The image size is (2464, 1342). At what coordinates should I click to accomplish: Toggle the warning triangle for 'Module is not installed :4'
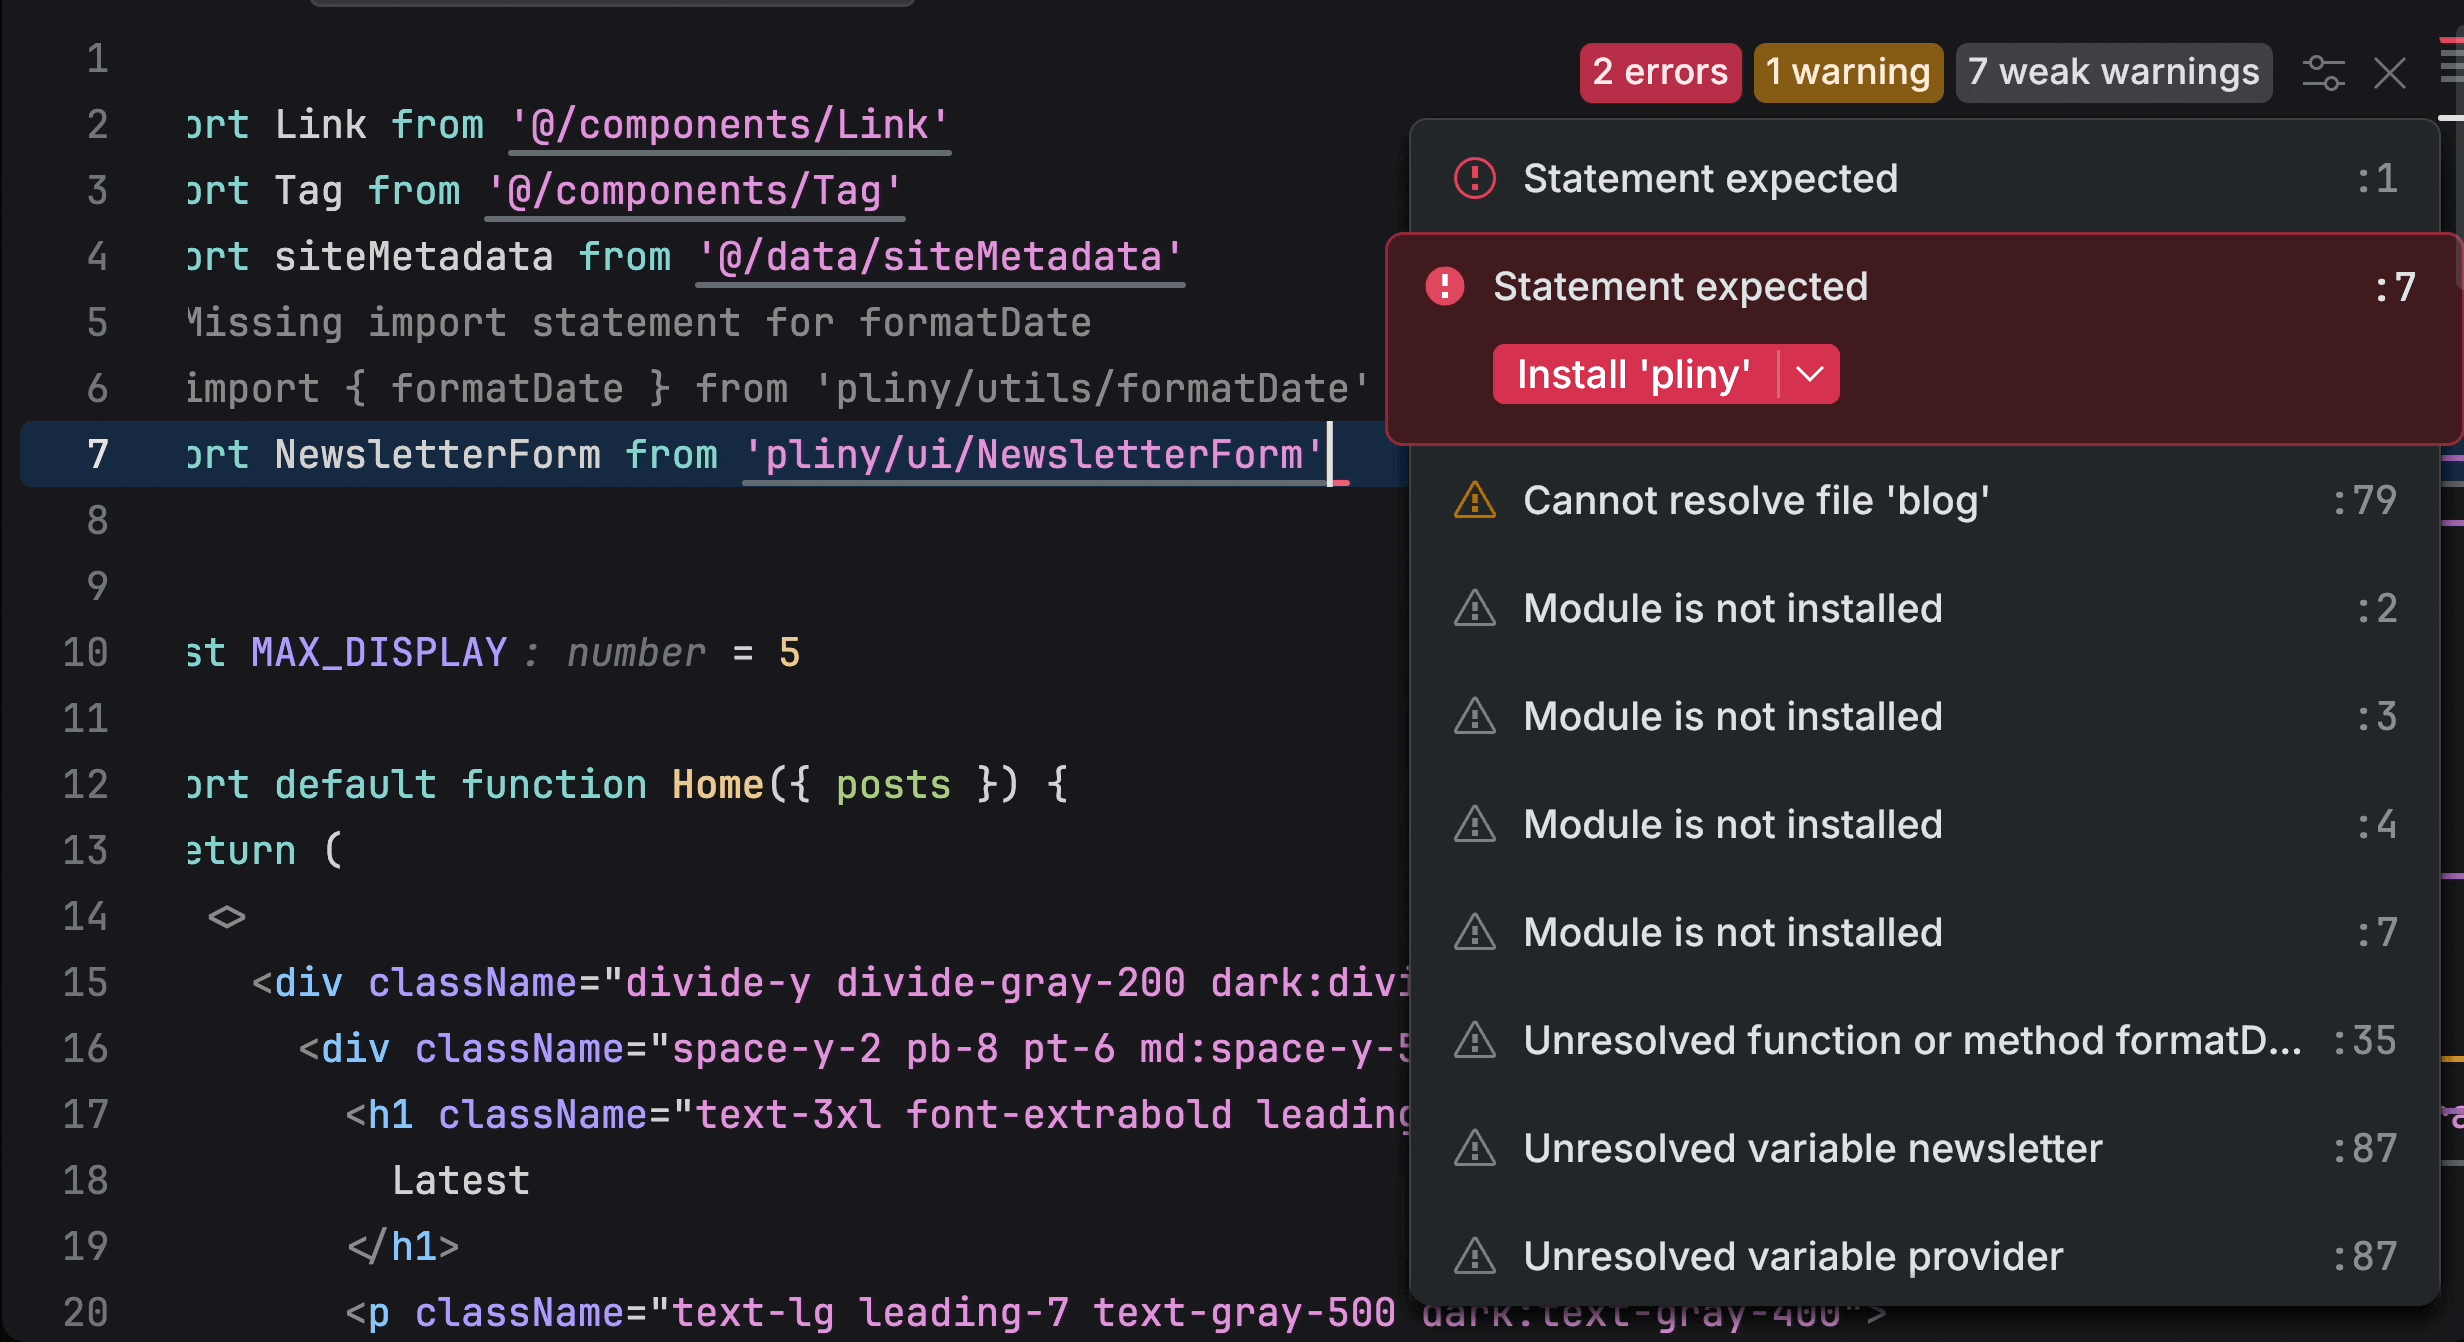[x=1471, y=821]
